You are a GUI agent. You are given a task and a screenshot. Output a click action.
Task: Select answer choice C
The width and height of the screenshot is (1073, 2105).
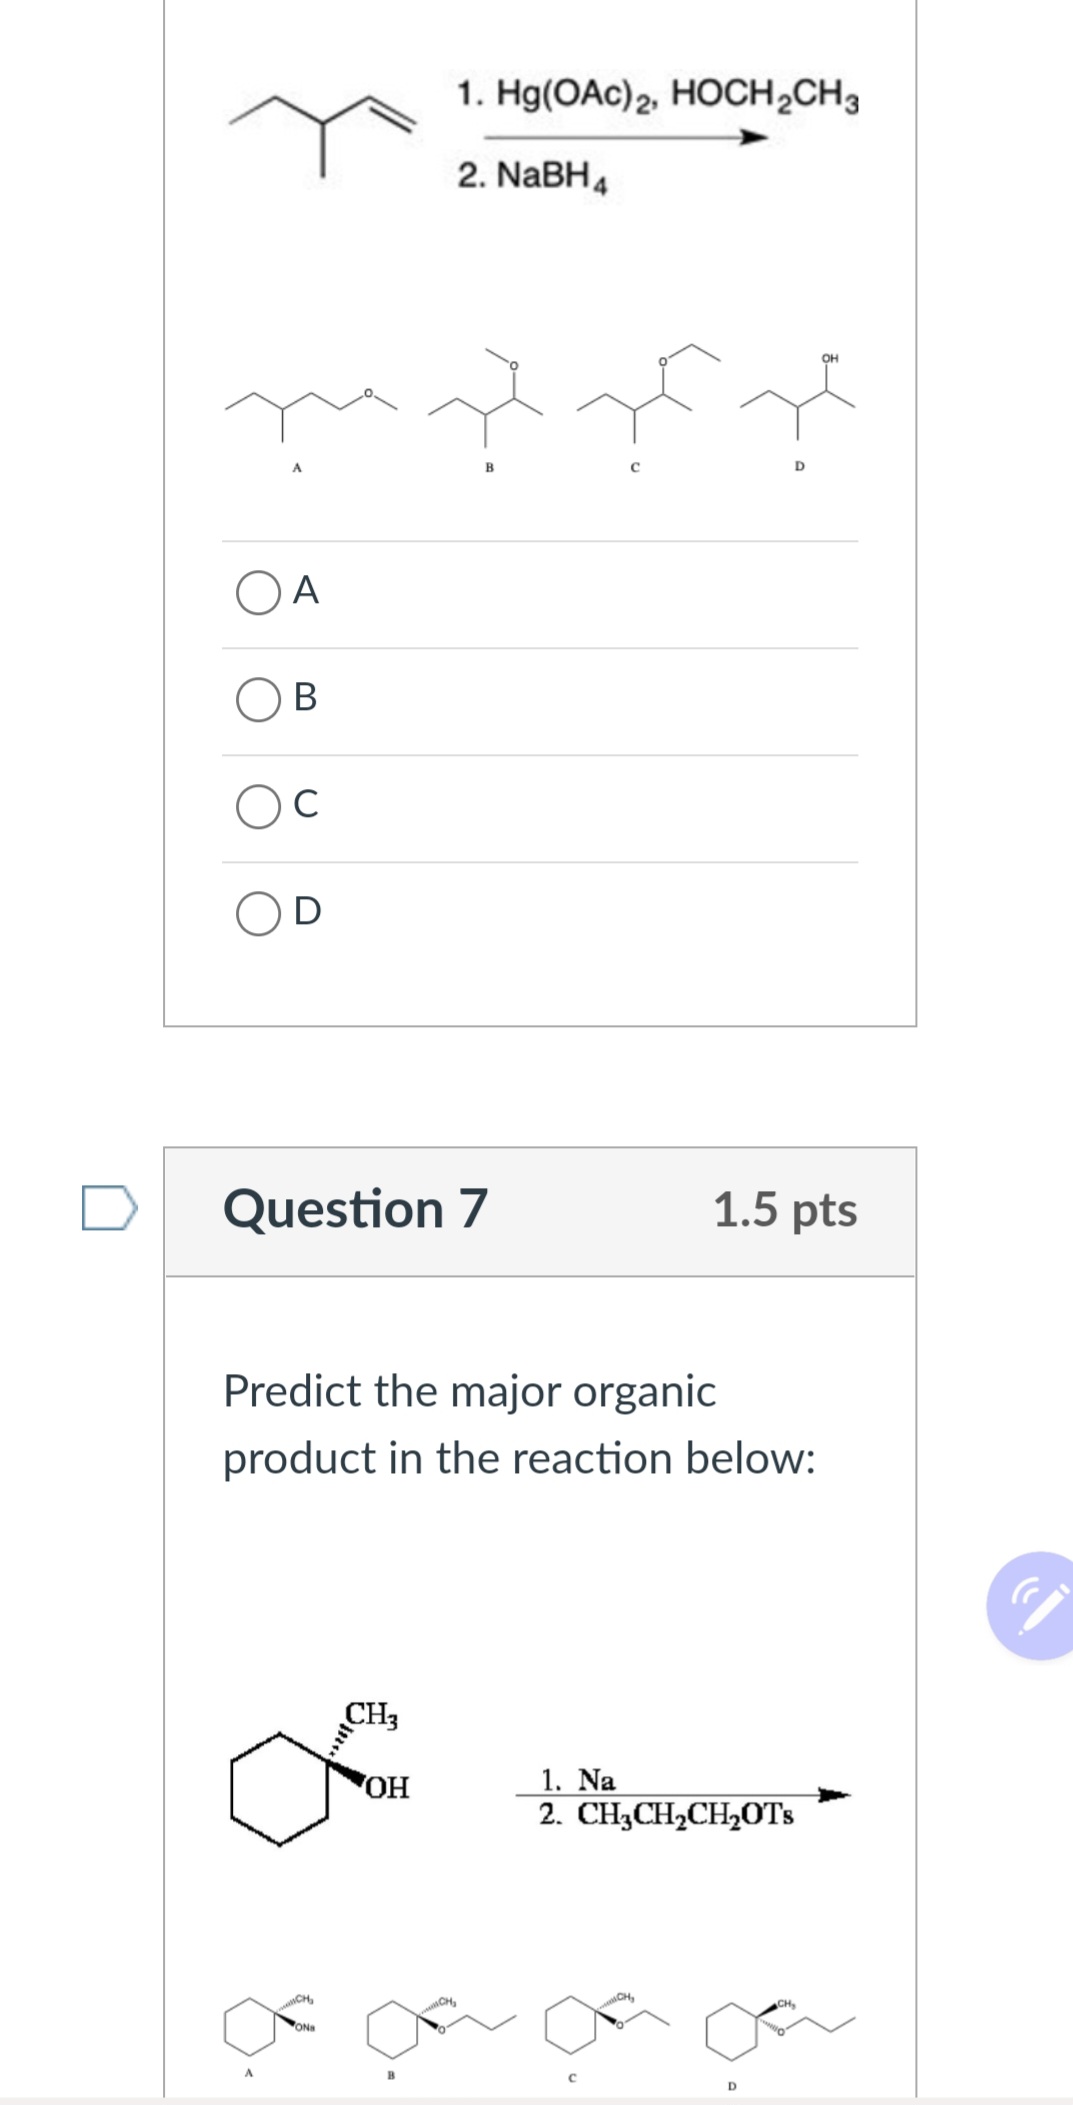pos(258,807)
